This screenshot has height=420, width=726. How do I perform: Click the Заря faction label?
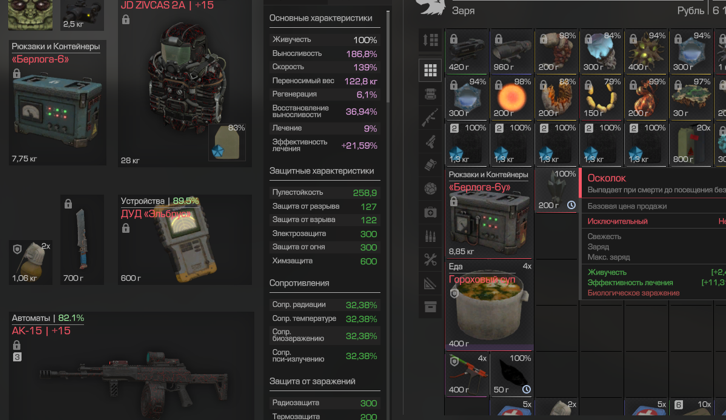click(x=463, y=11)
